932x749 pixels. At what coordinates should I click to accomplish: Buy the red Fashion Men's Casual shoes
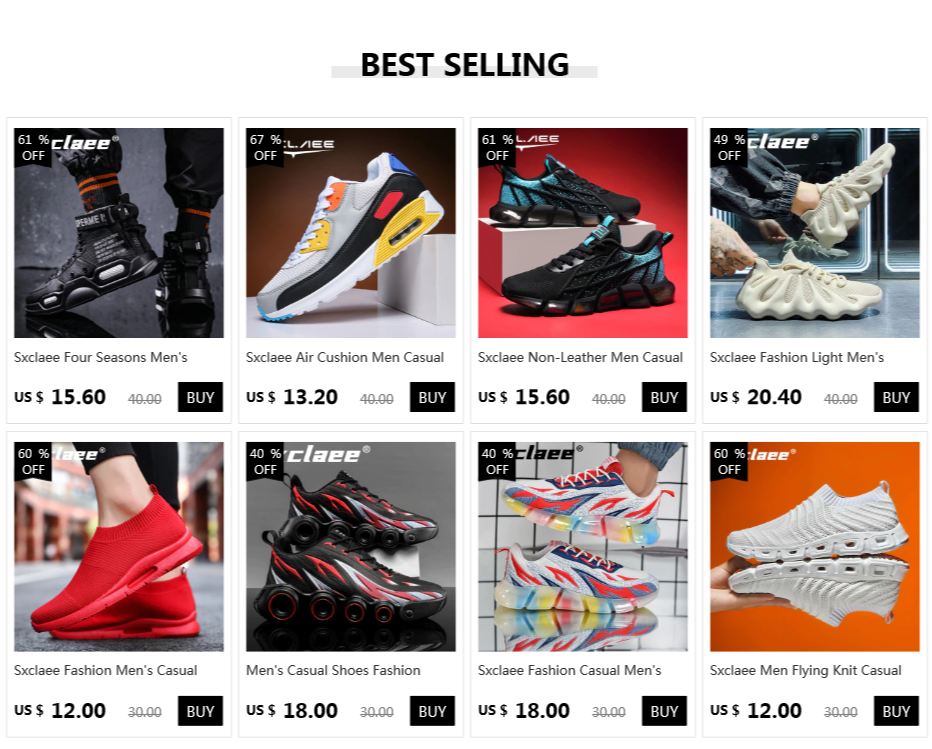[x=200, y=711]
